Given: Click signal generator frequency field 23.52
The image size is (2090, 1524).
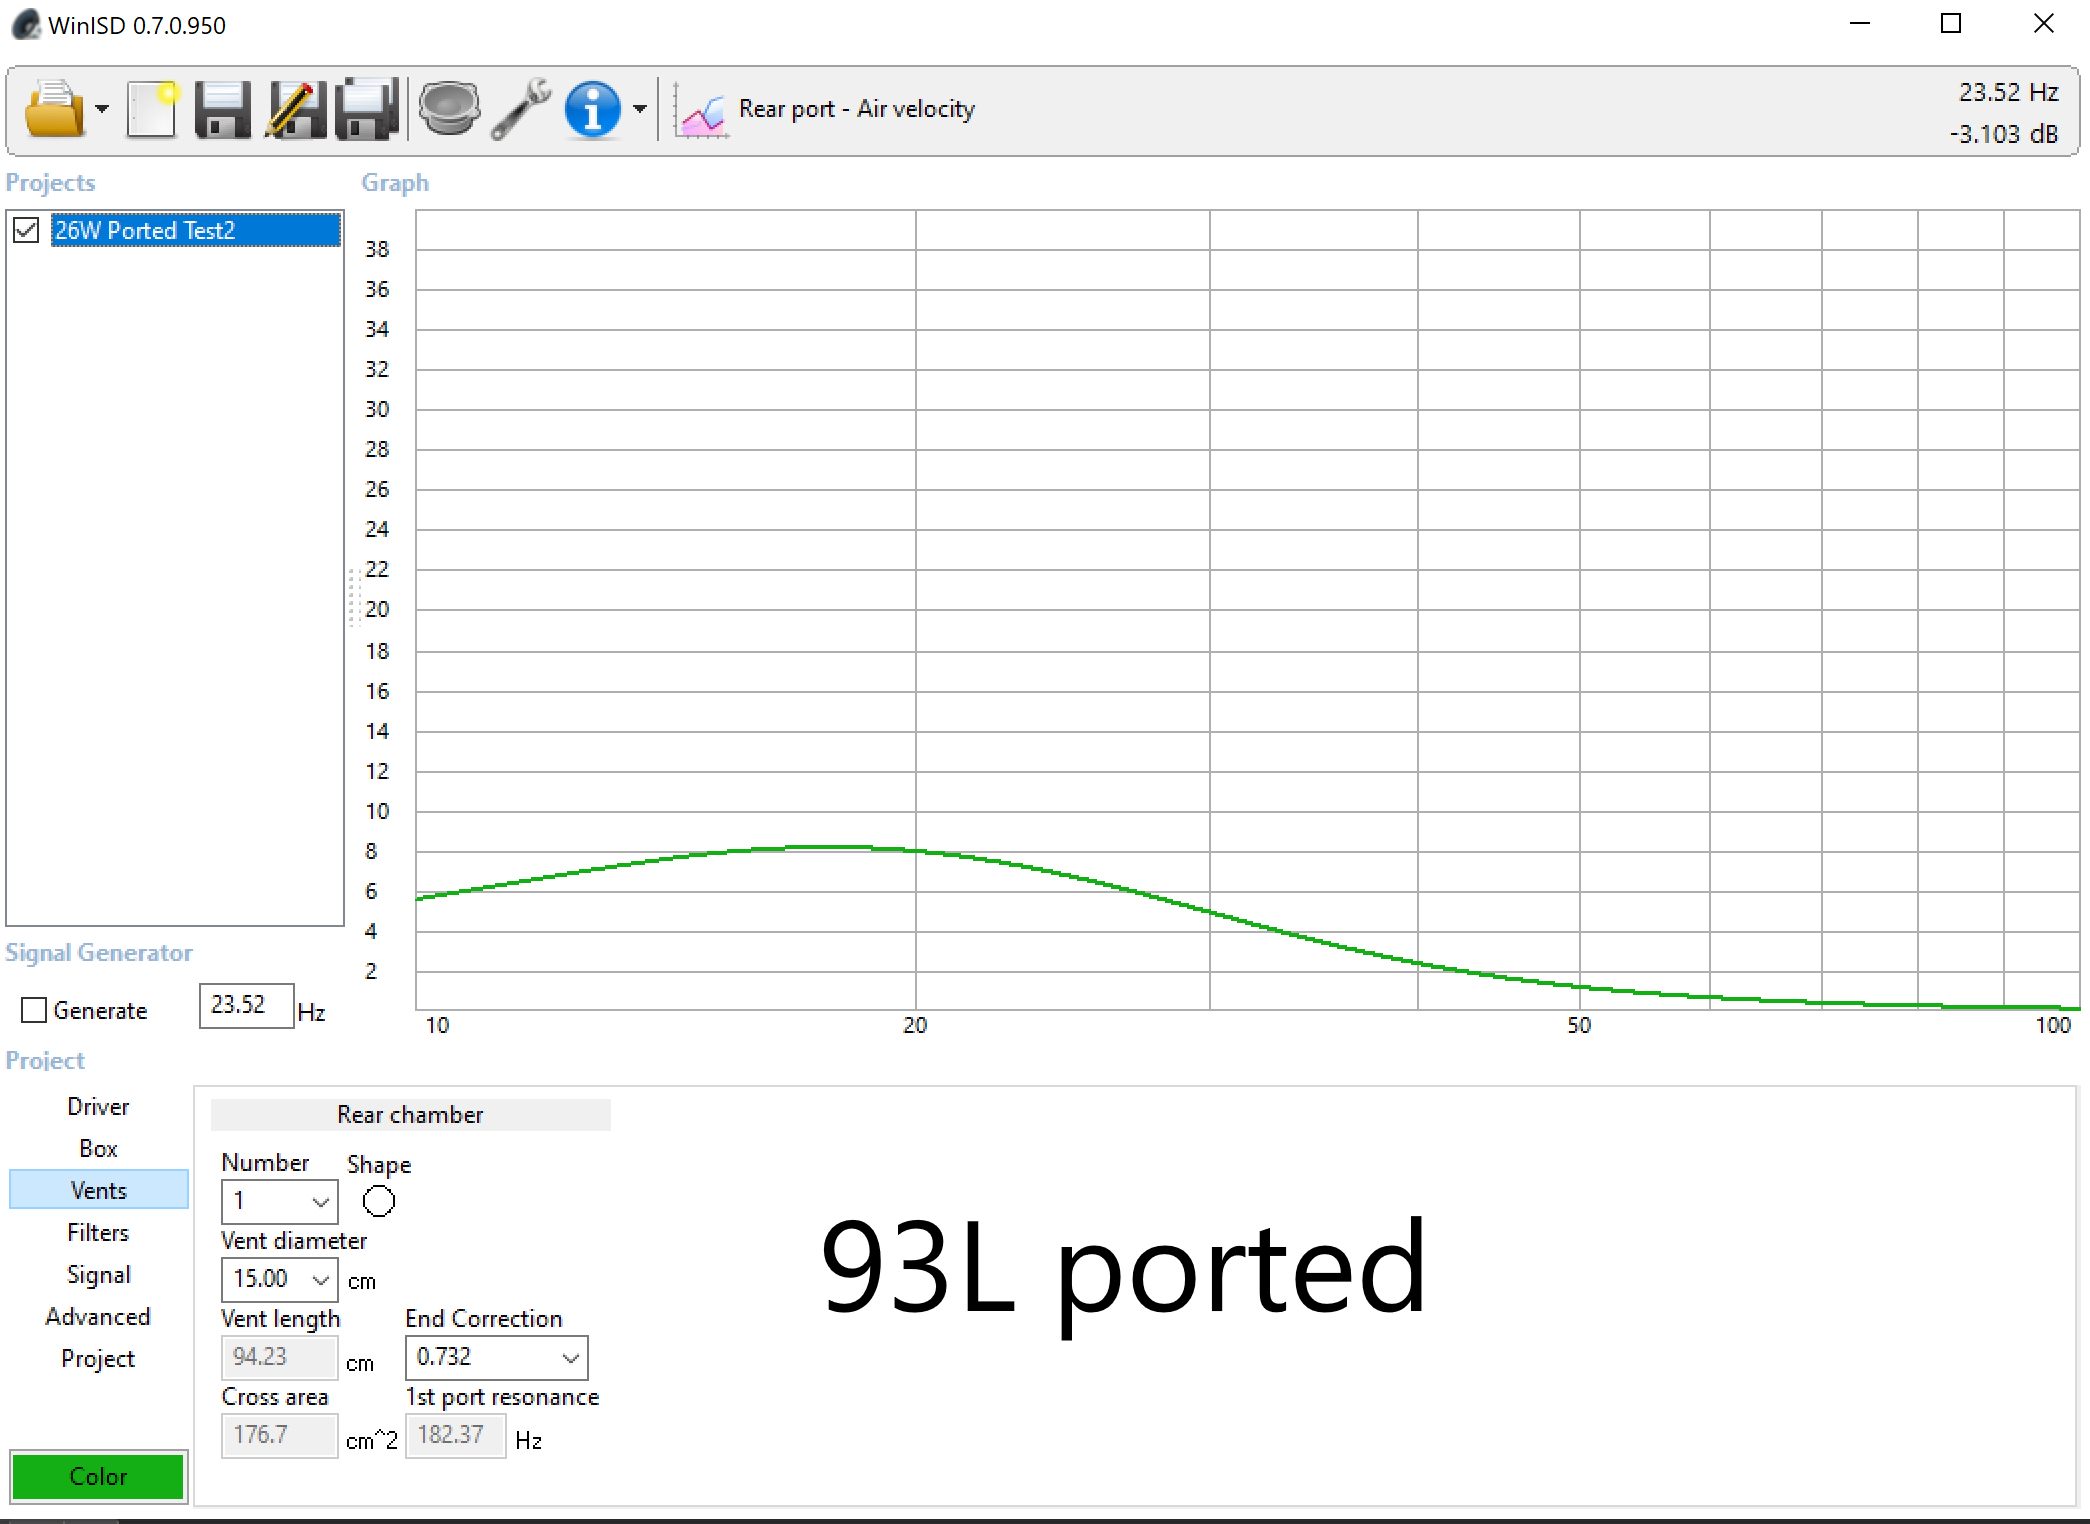Looking at the screenshot, I should click(246, 1005).
